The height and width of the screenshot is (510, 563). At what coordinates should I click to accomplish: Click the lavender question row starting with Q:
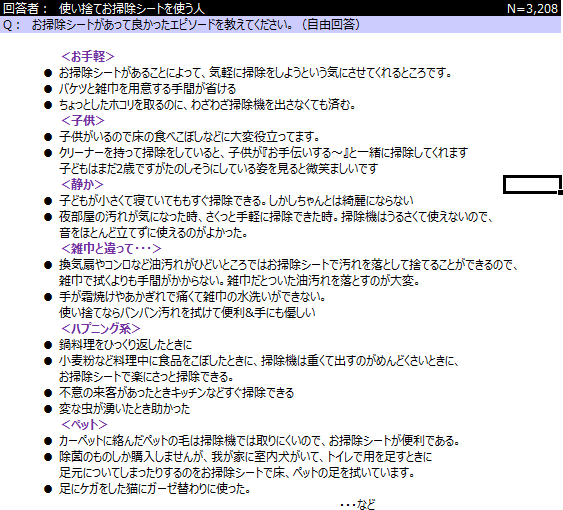[x=280, y=25]
